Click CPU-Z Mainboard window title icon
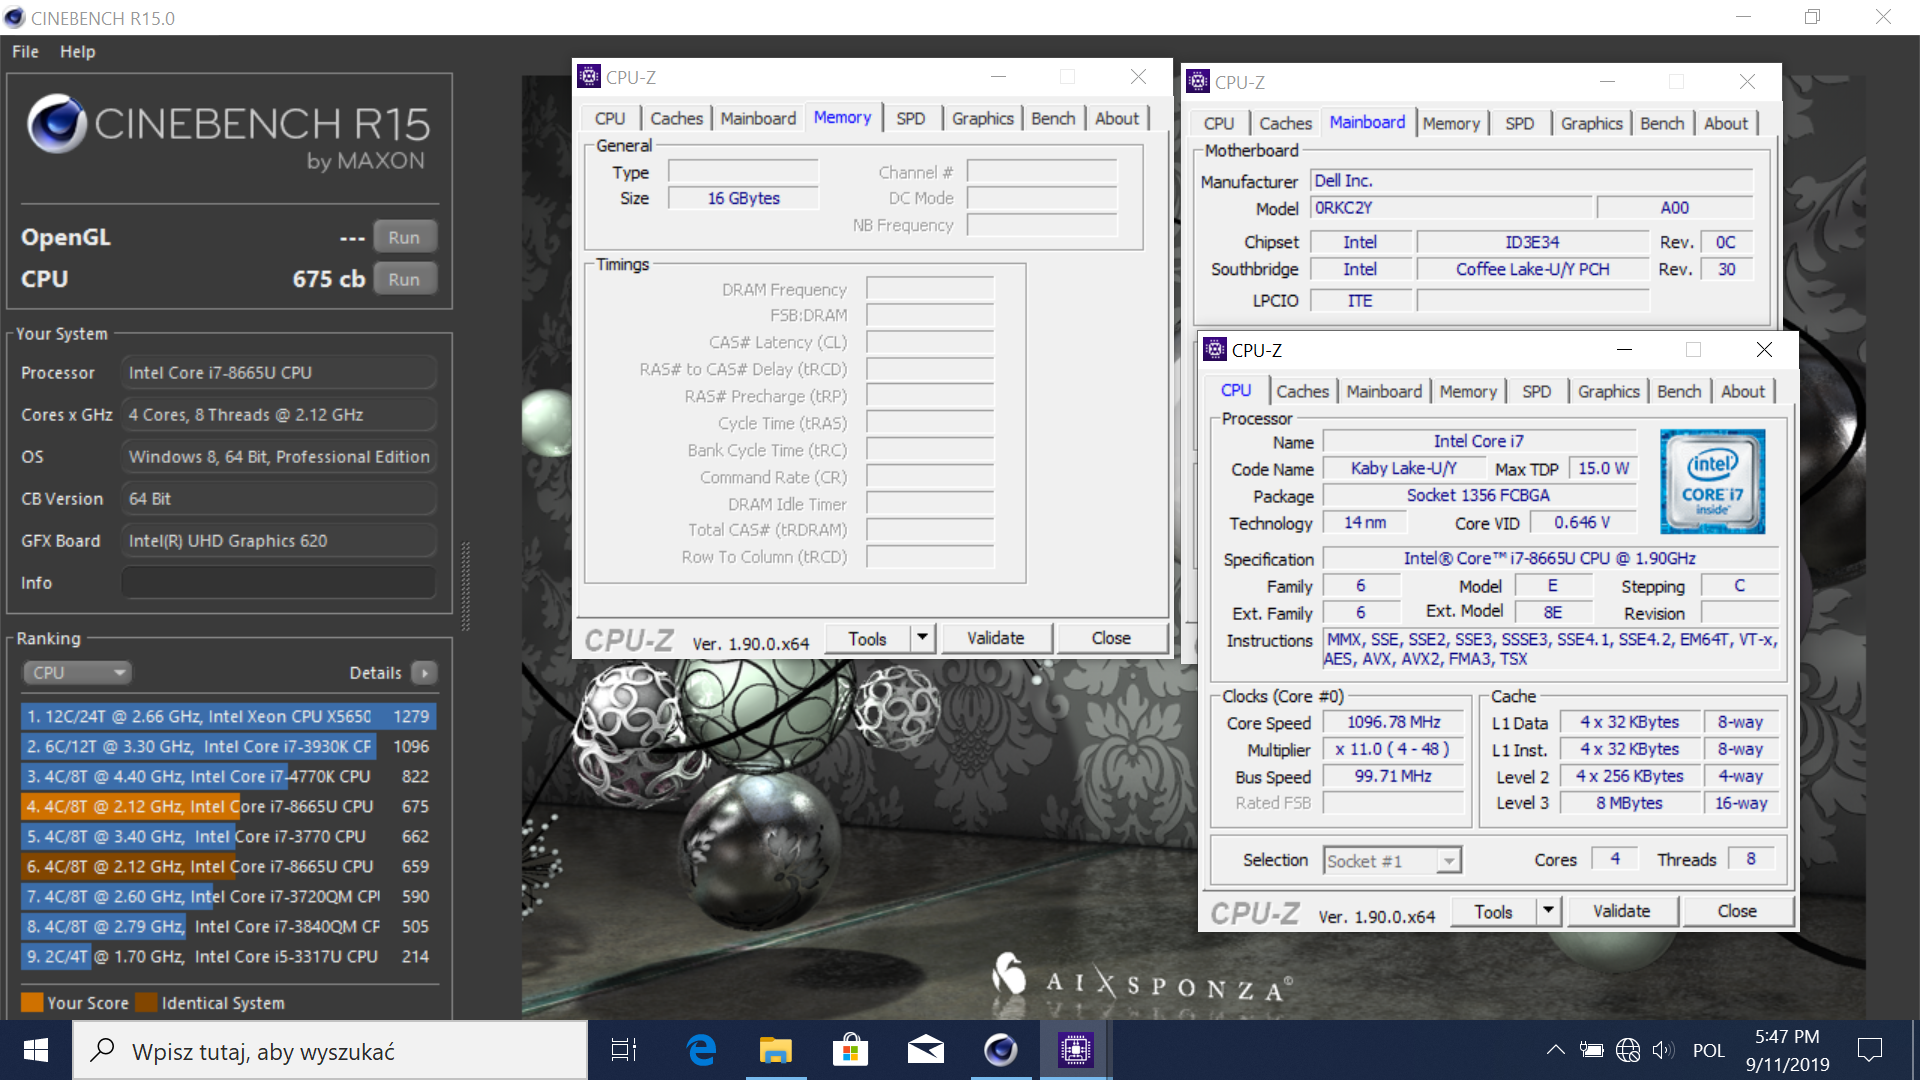 (1198, 81)
